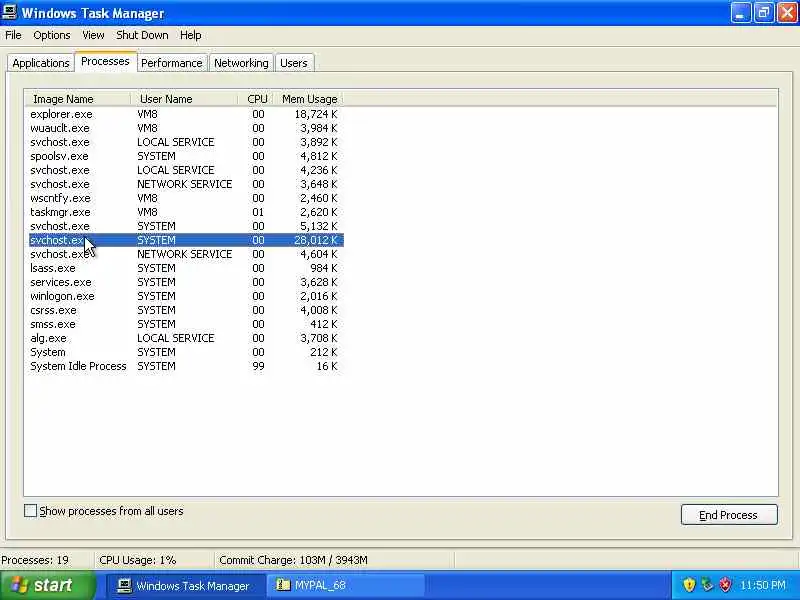The width and height of the screenshot is (800, 600).
Task: Click CPU value 99 of System Idle Process
Action: click(258, 366)
